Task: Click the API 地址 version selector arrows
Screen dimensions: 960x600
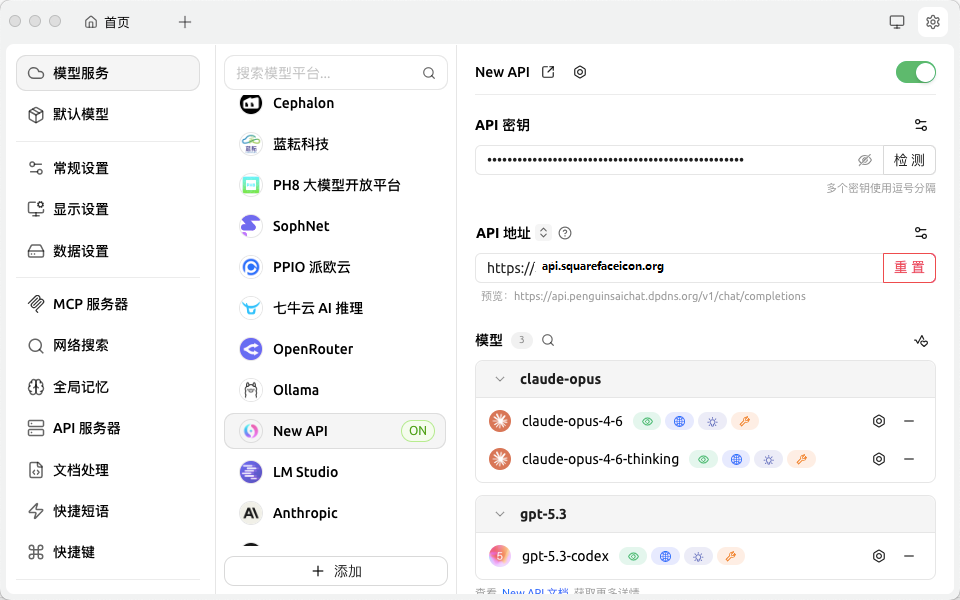Action: 542,232
